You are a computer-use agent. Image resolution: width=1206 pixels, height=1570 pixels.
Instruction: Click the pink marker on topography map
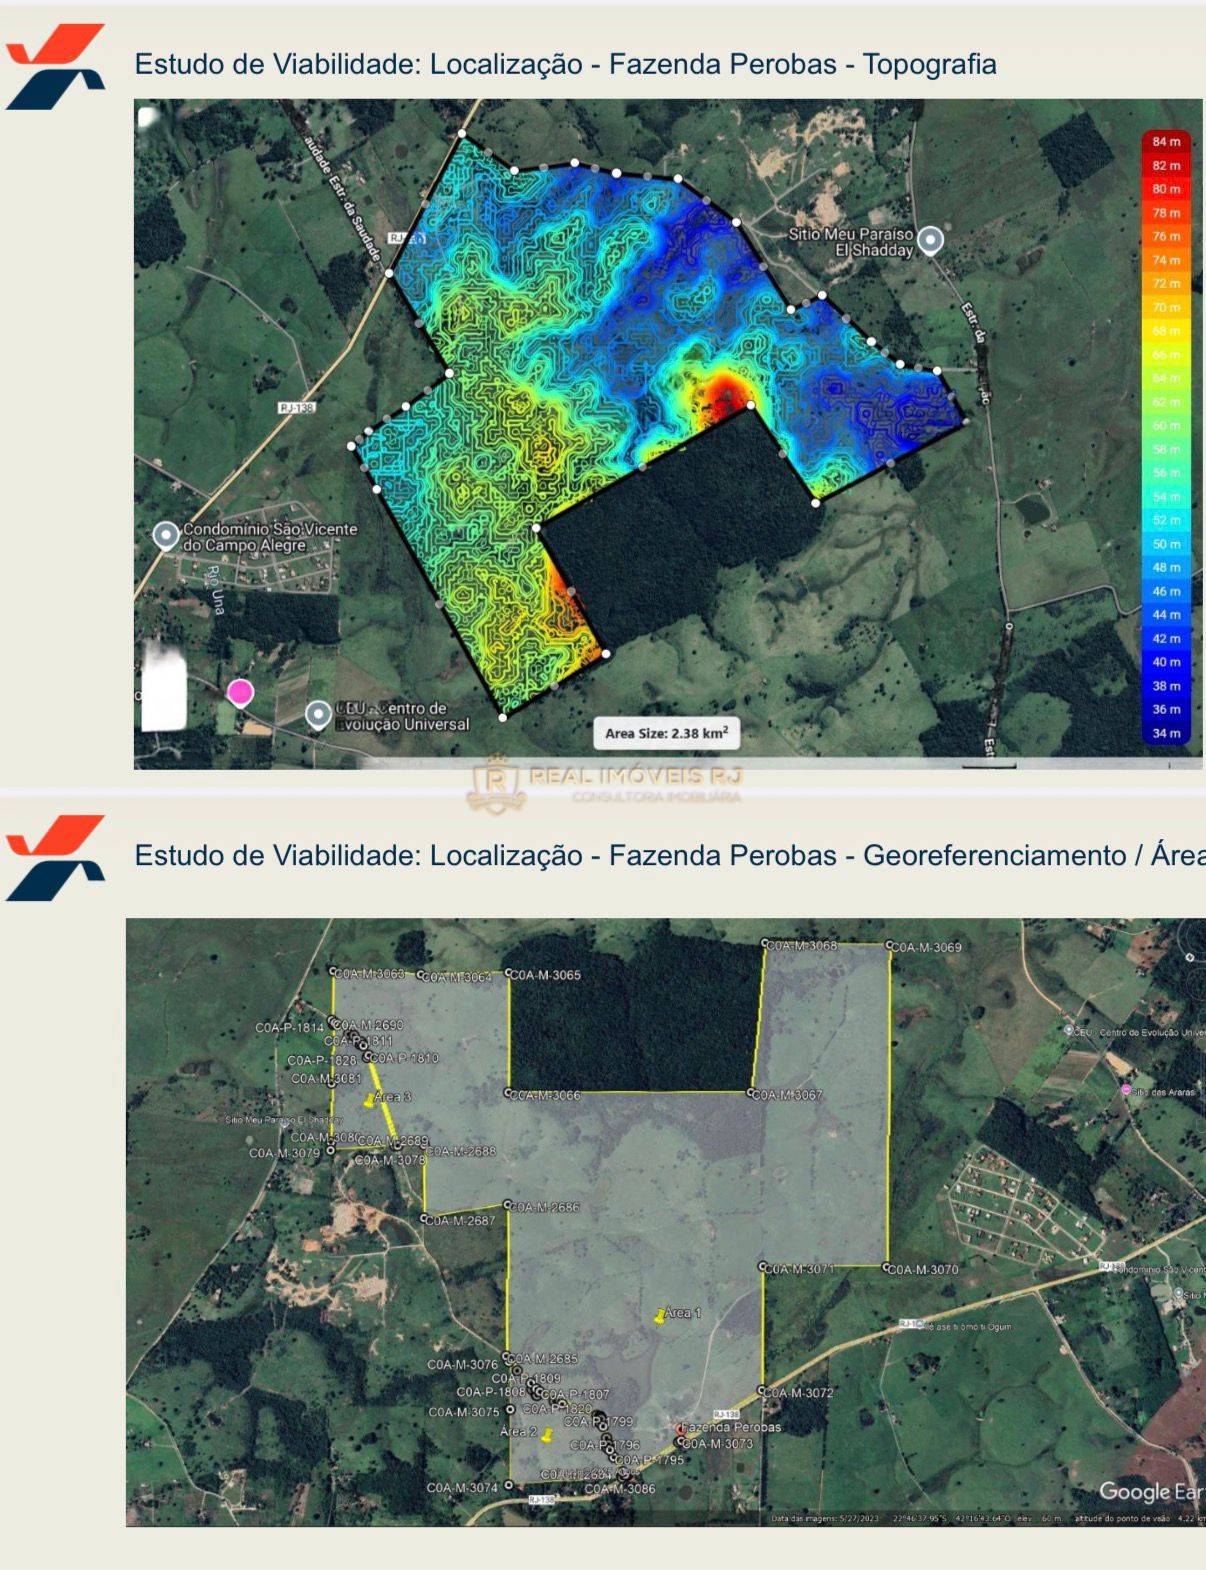tap(240, 692)
